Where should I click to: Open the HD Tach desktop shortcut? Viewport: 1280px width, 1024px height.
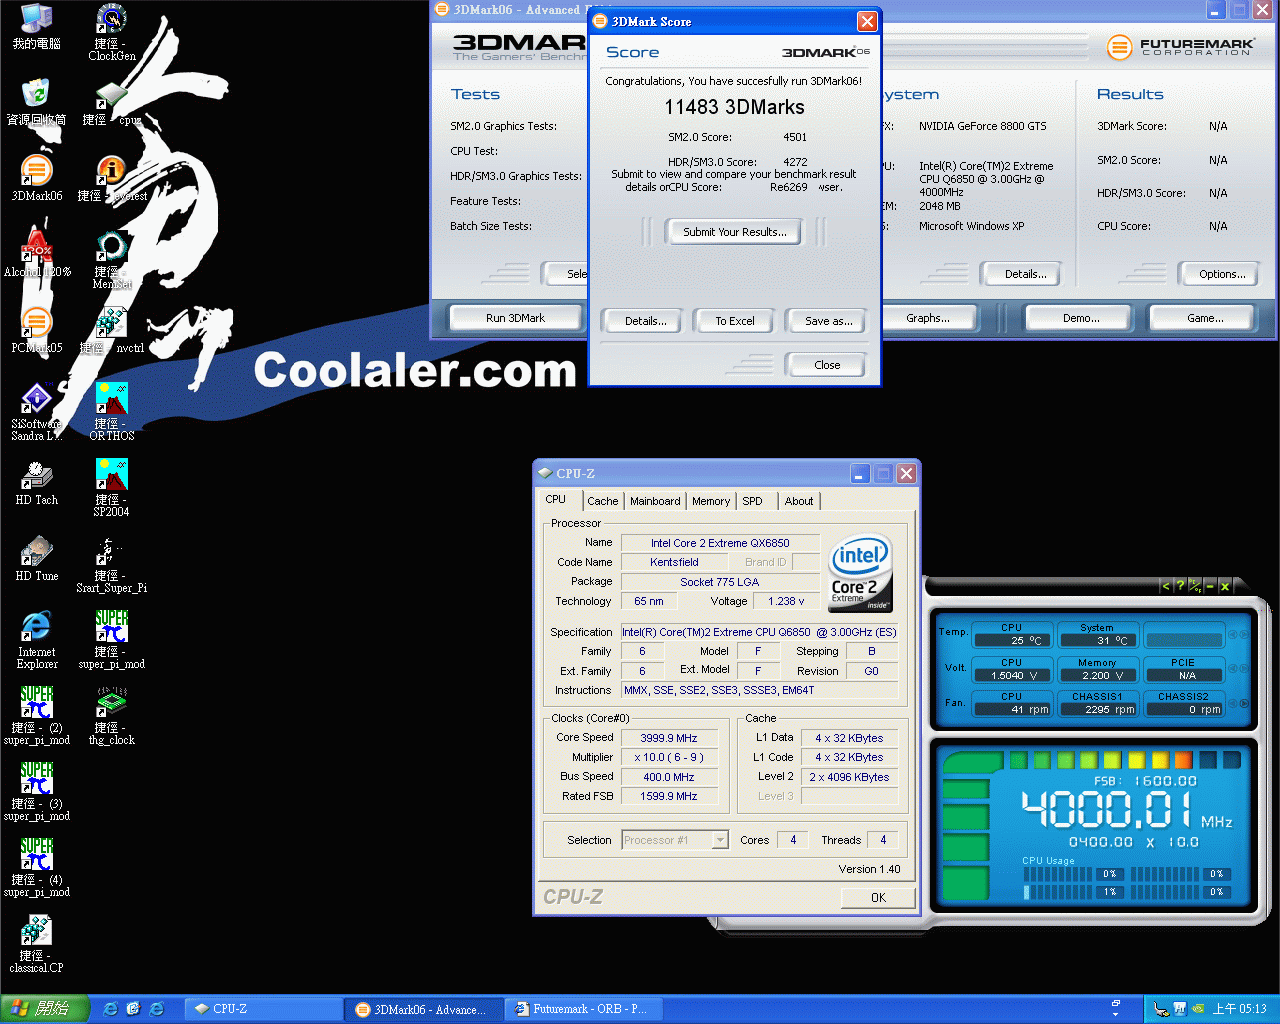click(x=37, y=483)
